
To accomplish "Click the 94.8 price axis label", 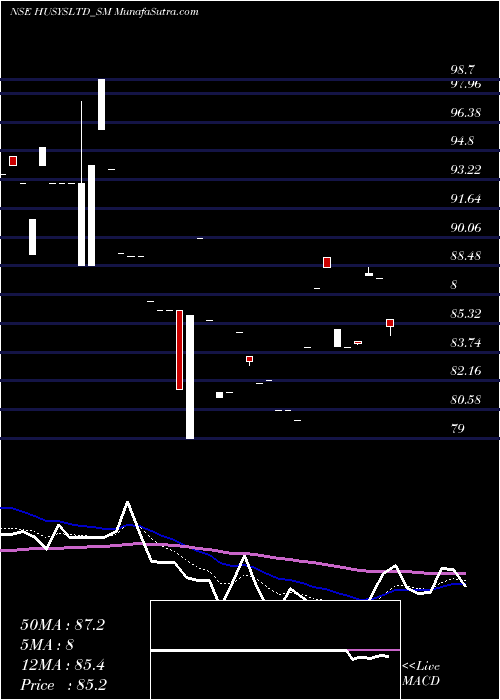I will [x=462, y=141].
